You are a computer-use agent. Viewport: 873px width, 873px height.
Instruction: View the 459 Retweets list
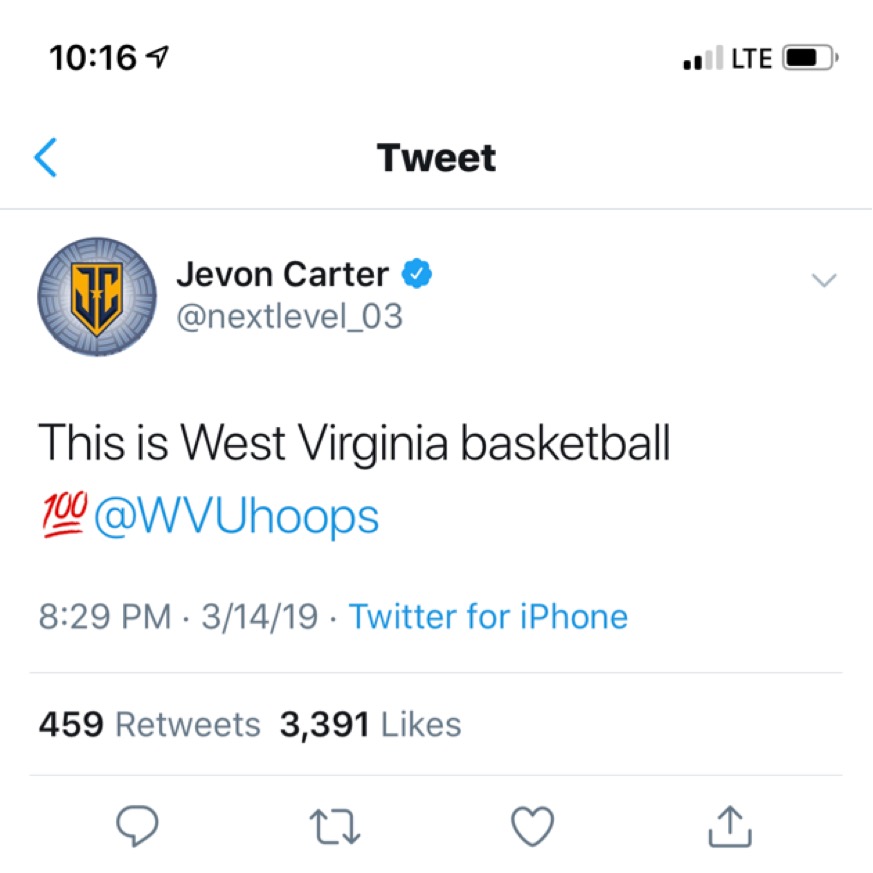(x=149, y=724)
